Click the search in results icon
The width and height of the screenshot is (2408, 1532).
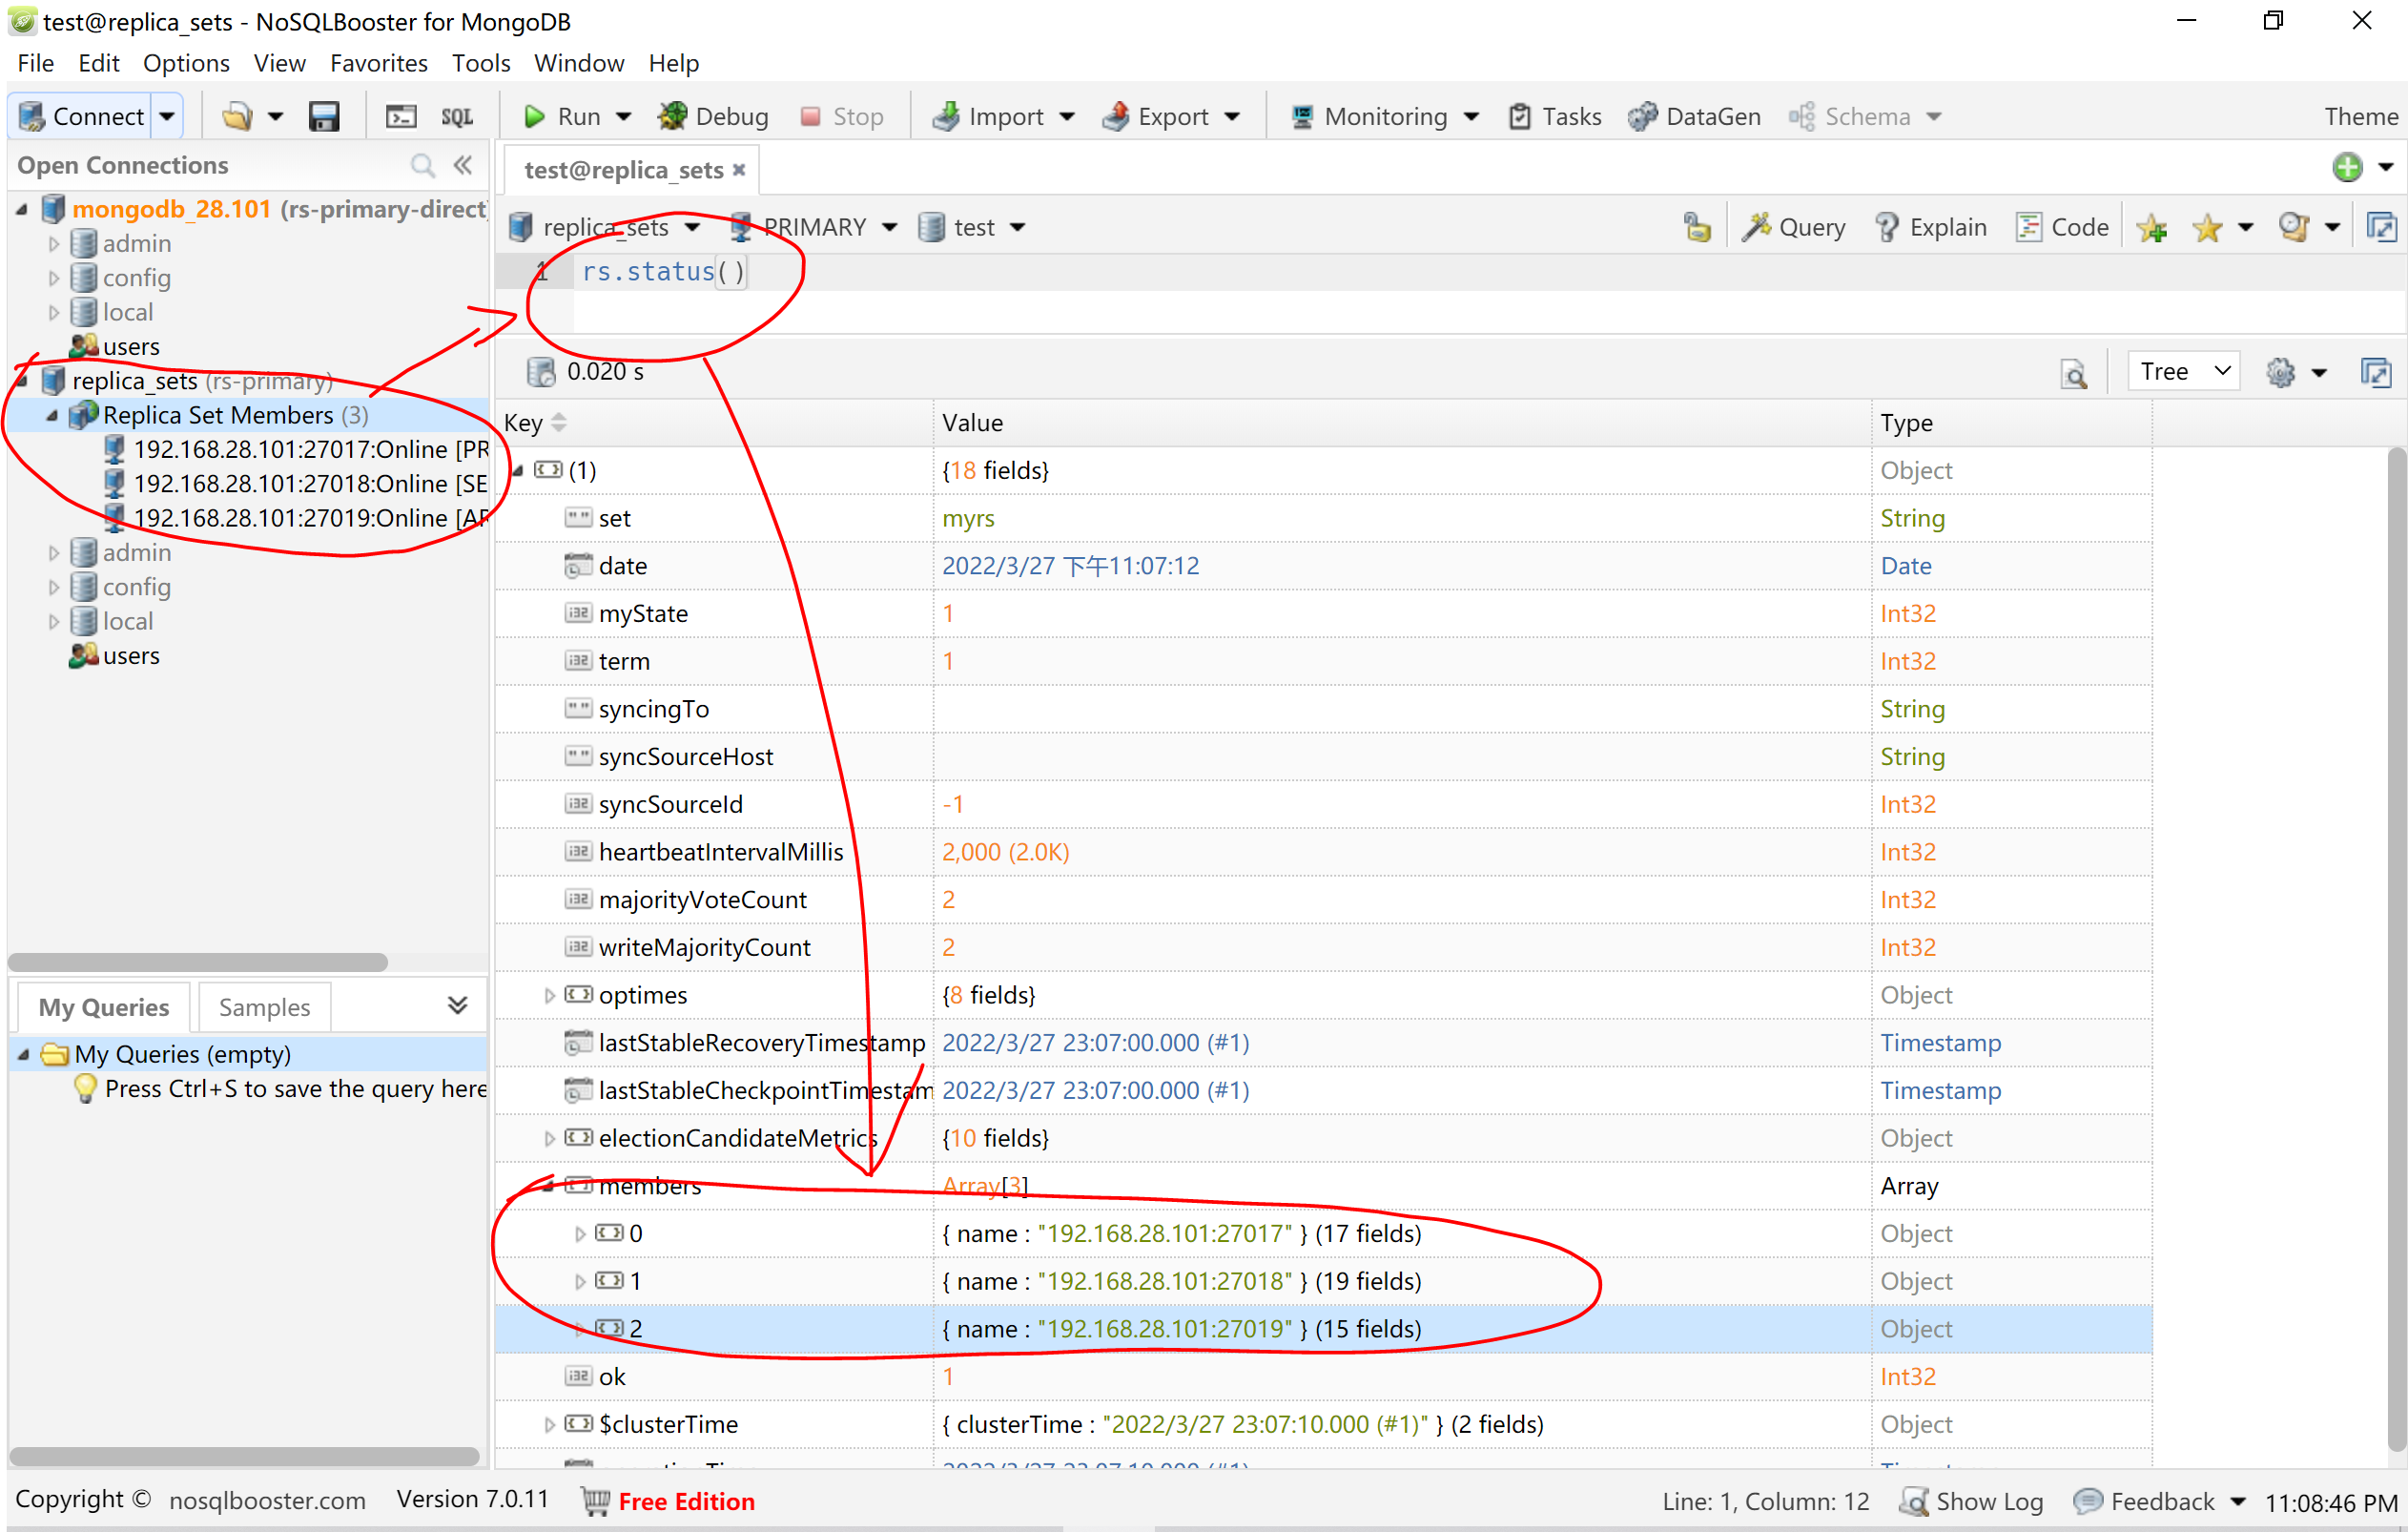click(x=2075, y=373)
